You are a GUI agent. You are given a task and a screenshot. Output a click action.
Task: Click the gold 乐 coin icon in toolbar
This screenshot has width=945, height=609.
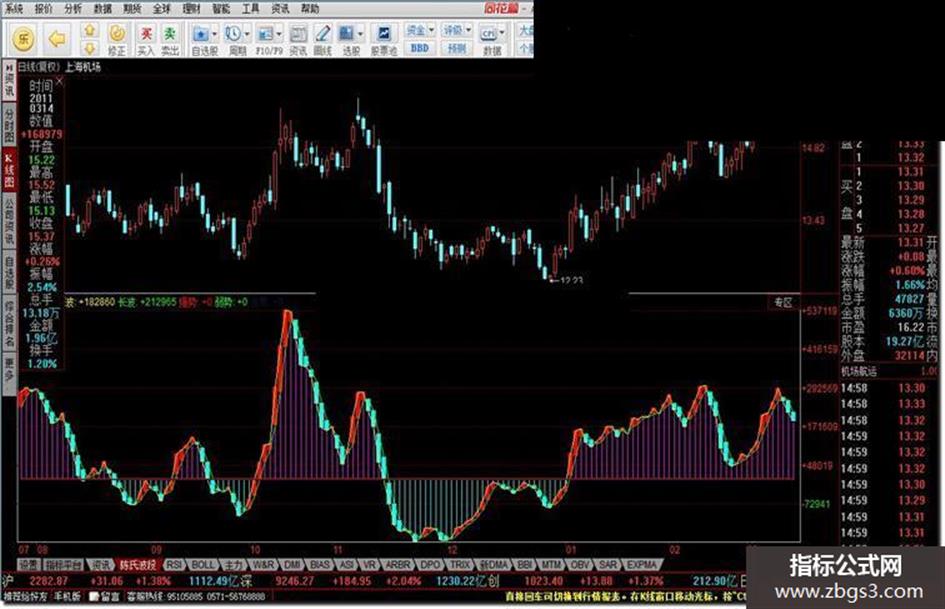tap(24, 39)
